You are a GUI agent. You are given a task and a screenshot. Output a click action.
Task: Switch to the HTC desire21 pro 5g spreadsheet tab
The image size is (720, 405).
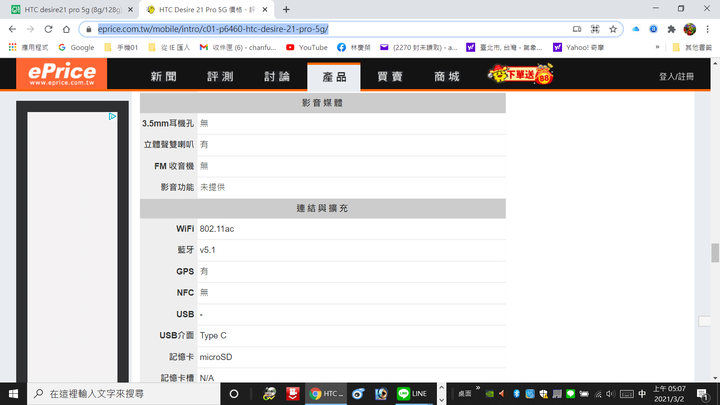click(x=69, y=9)
